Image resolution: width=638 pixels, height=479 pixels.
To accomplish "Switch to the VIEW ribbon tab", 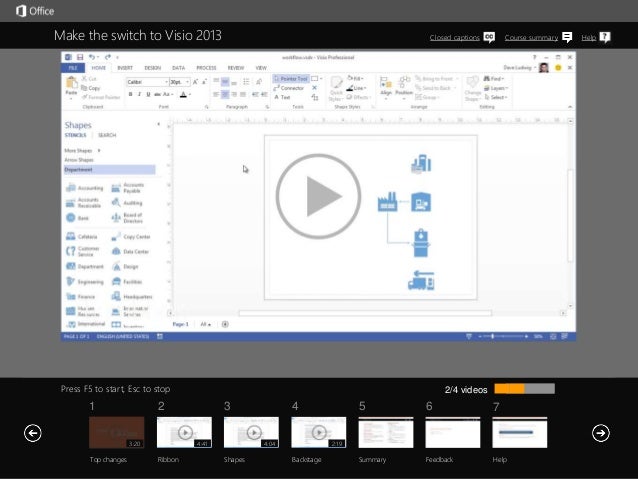I will [261, 68].
